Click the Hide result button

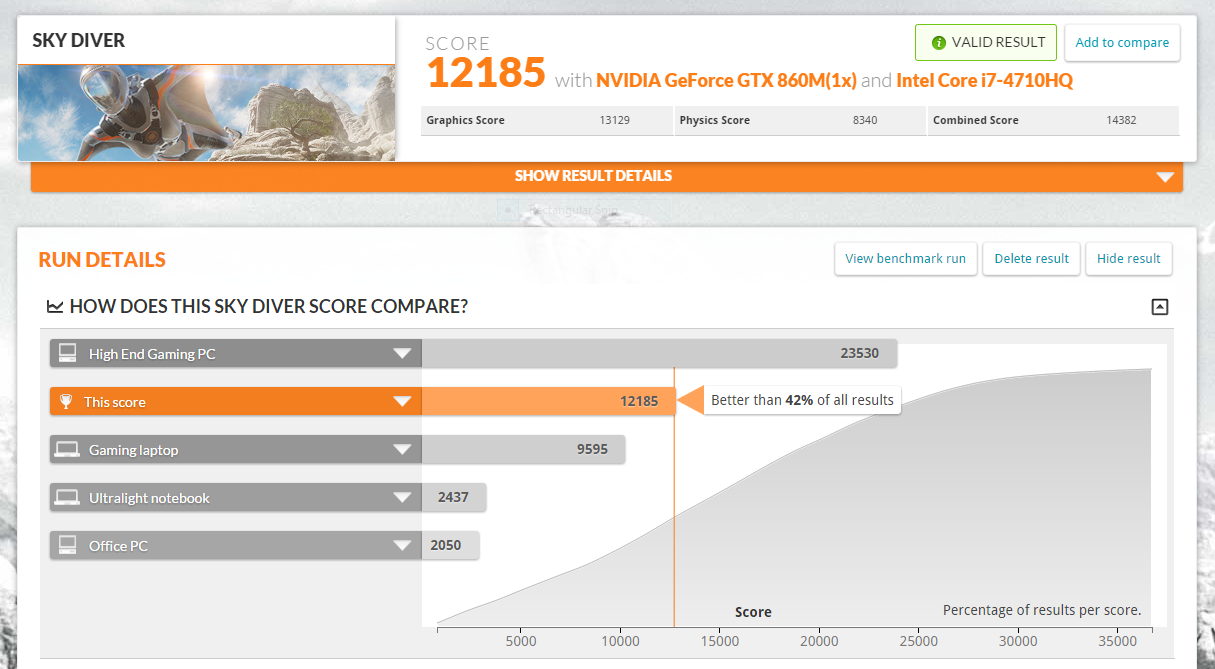tap(1128, 258)
